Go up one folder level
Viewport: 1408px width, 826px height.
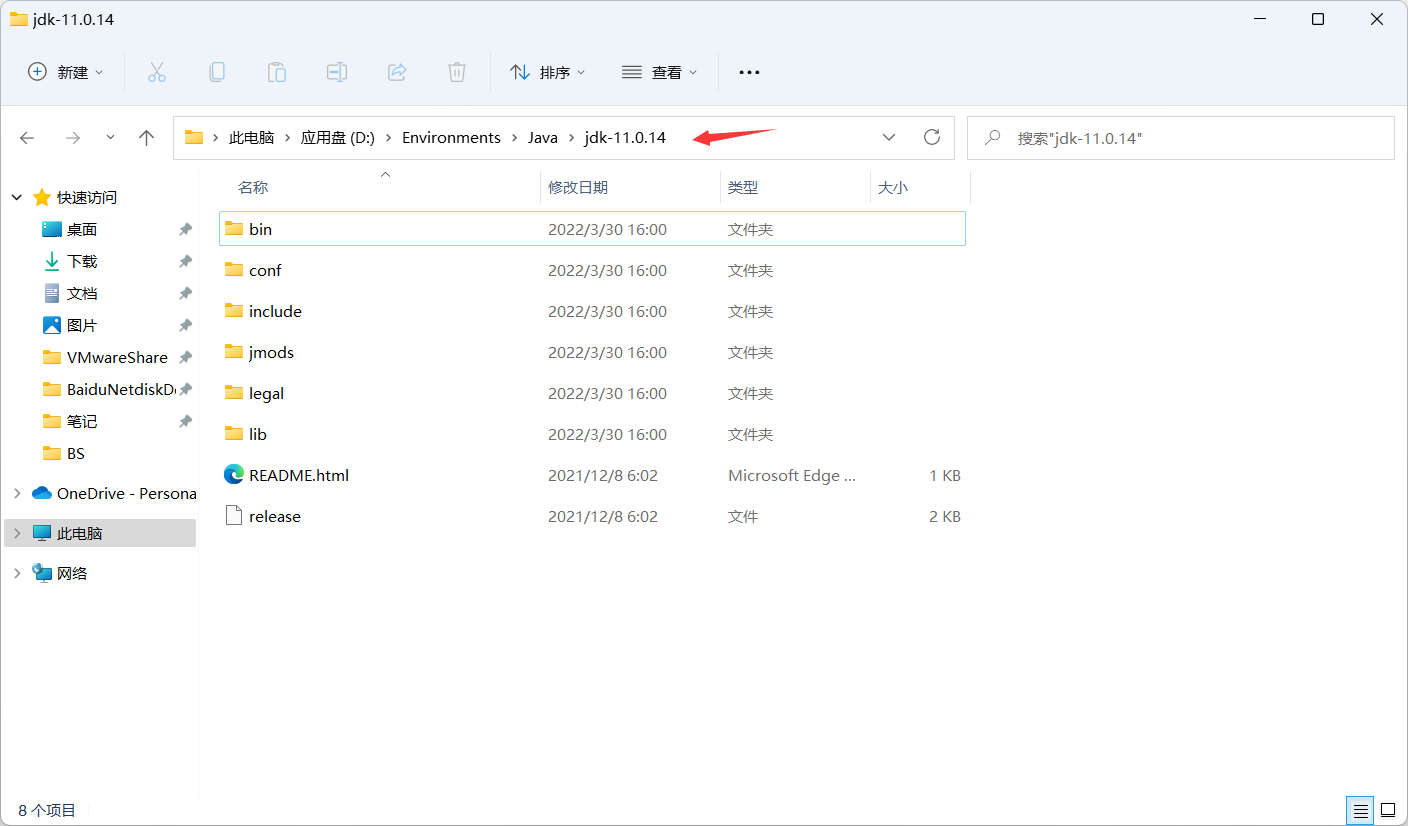[147, 138]
